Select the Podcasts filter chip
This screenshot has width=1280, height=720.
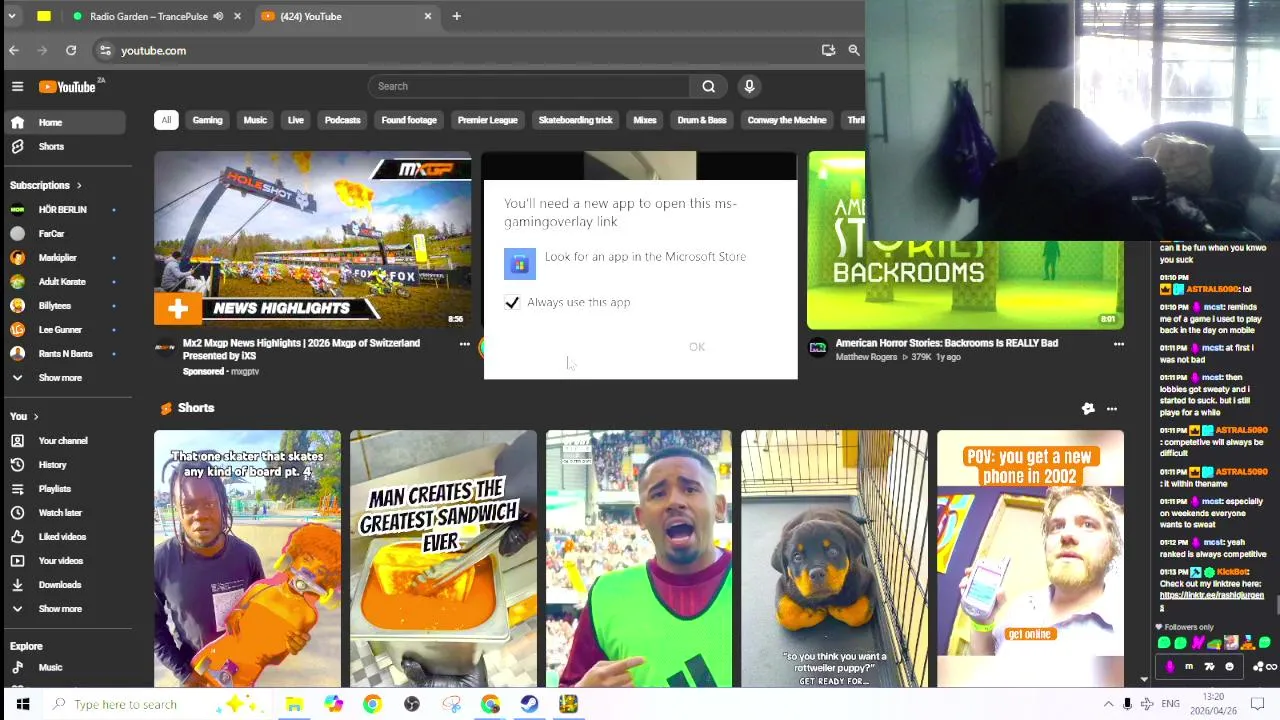tap(342, 120)
